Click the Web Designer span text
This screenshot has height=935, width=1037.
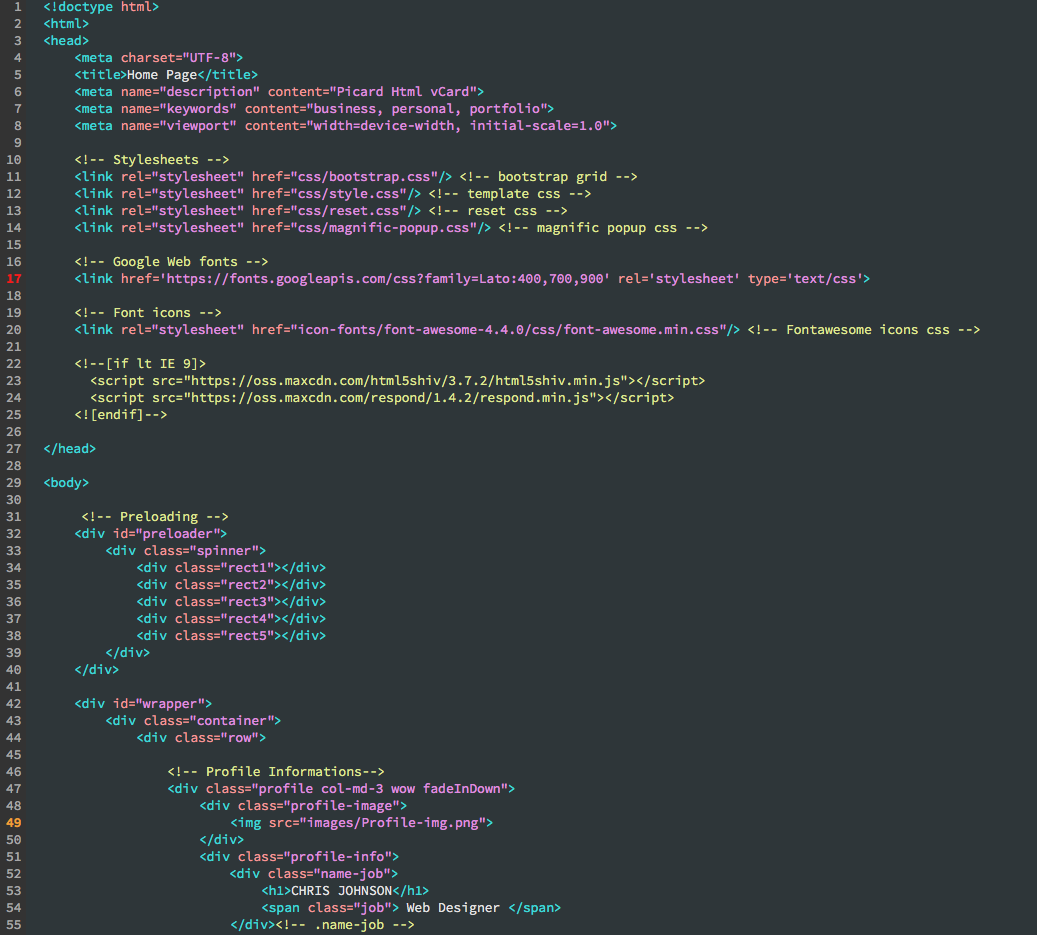tap(453, 908)
